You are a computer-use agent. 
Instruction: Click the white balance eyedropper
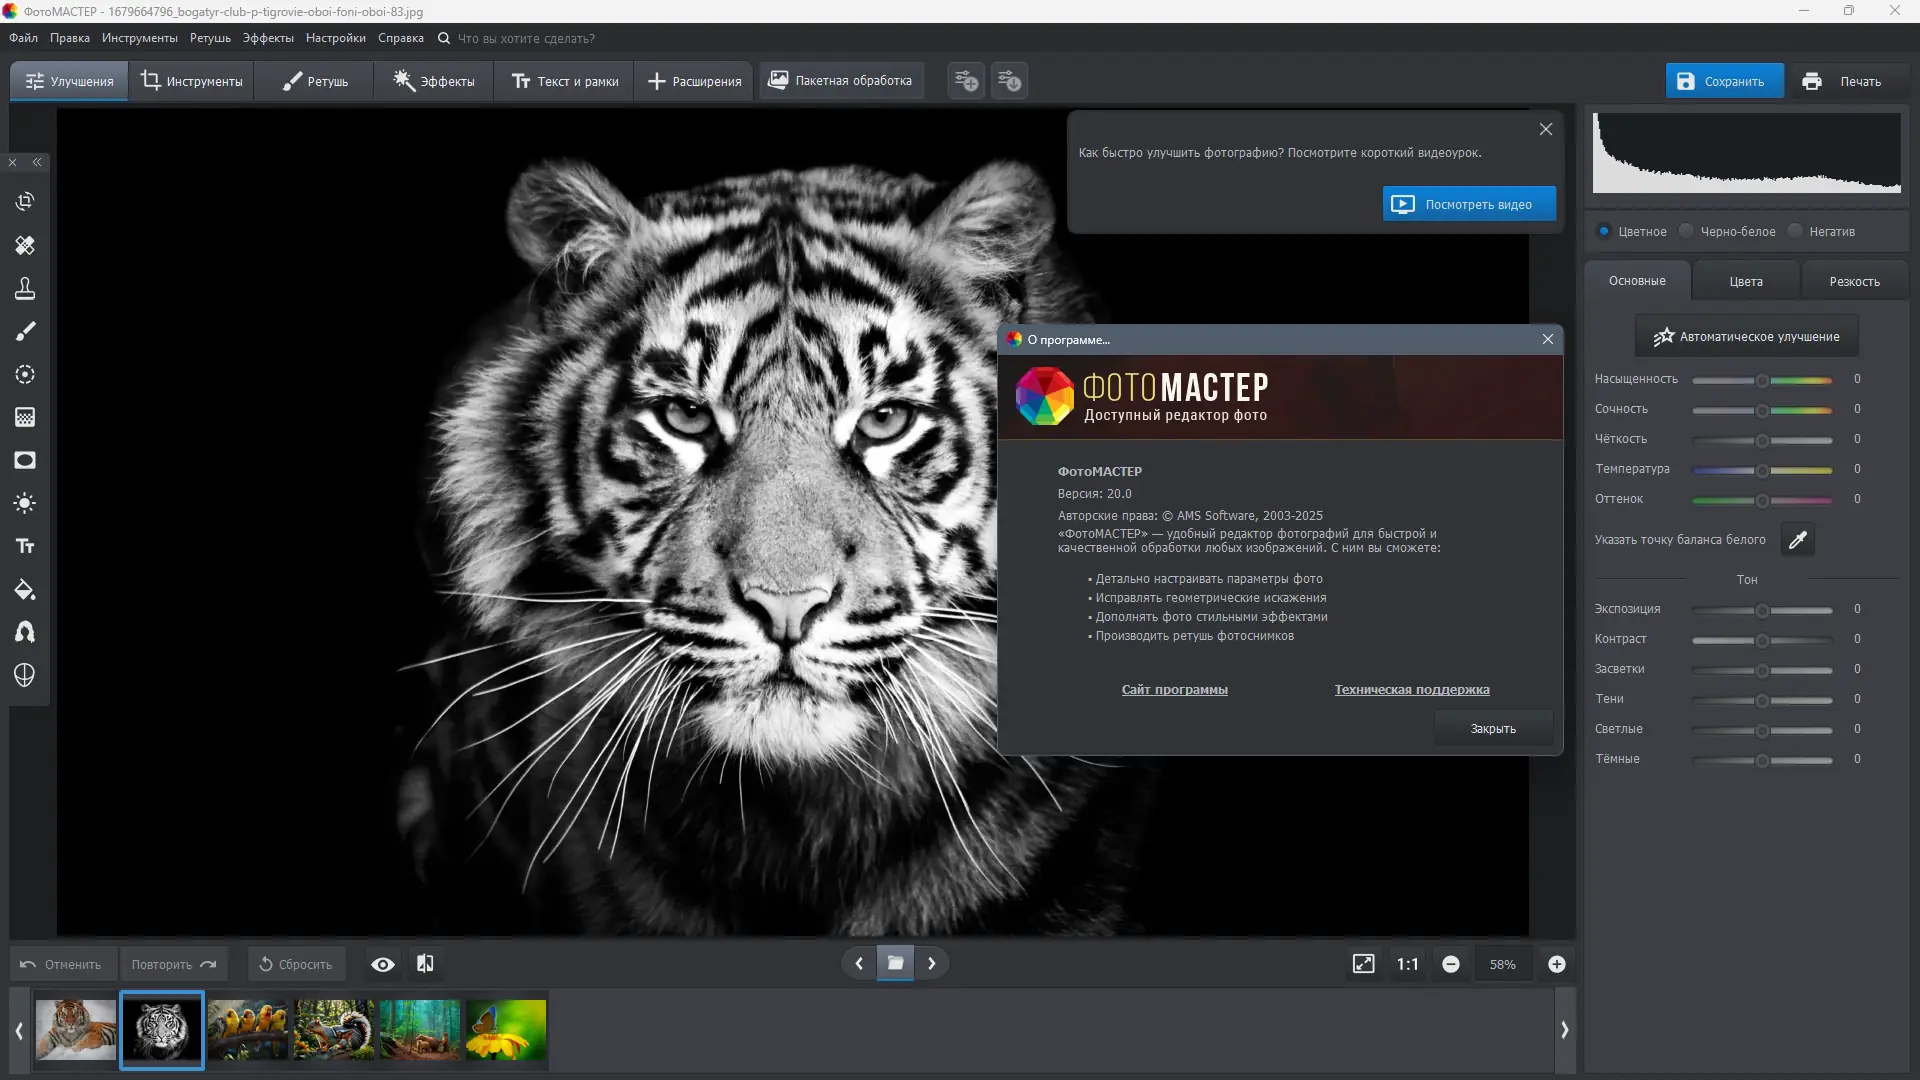1797,540
